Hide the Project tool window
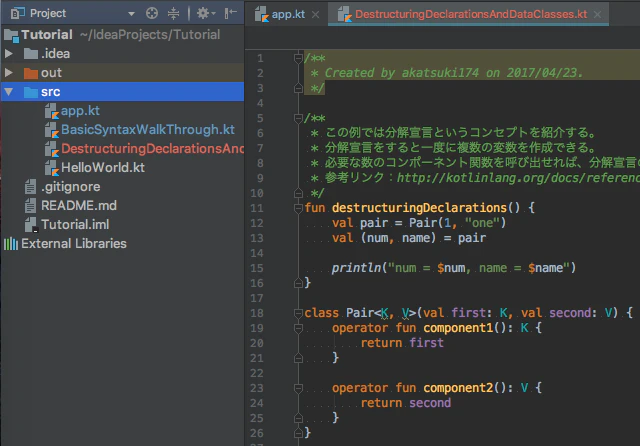The image size is (640, 446). tap(230, 13)
